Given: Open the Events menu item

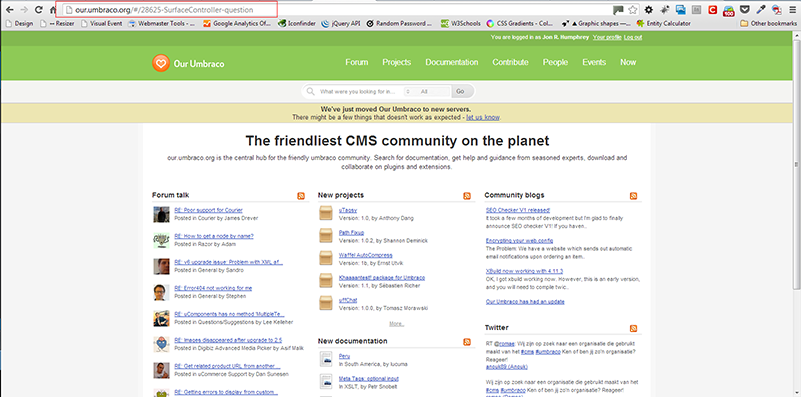Looking at the screenshot, I should tap(594, 62).
